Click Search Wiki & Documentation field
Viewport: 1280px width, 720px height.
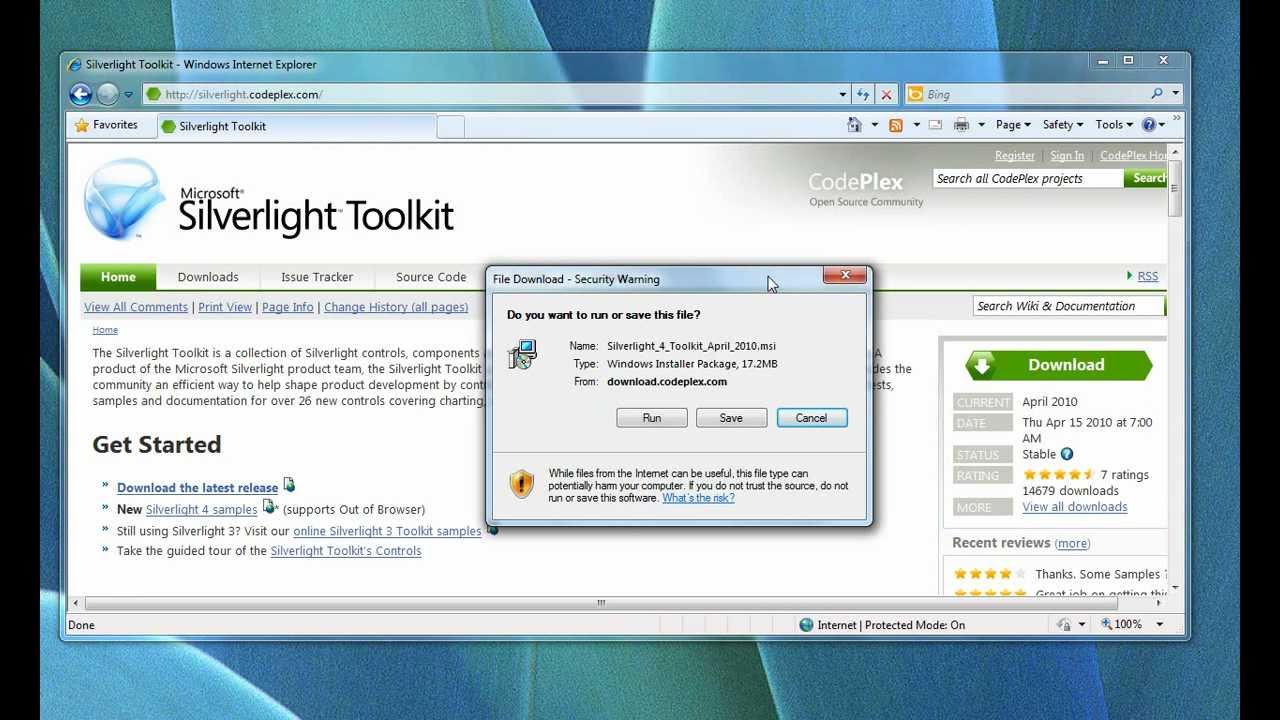point(1068,306)
